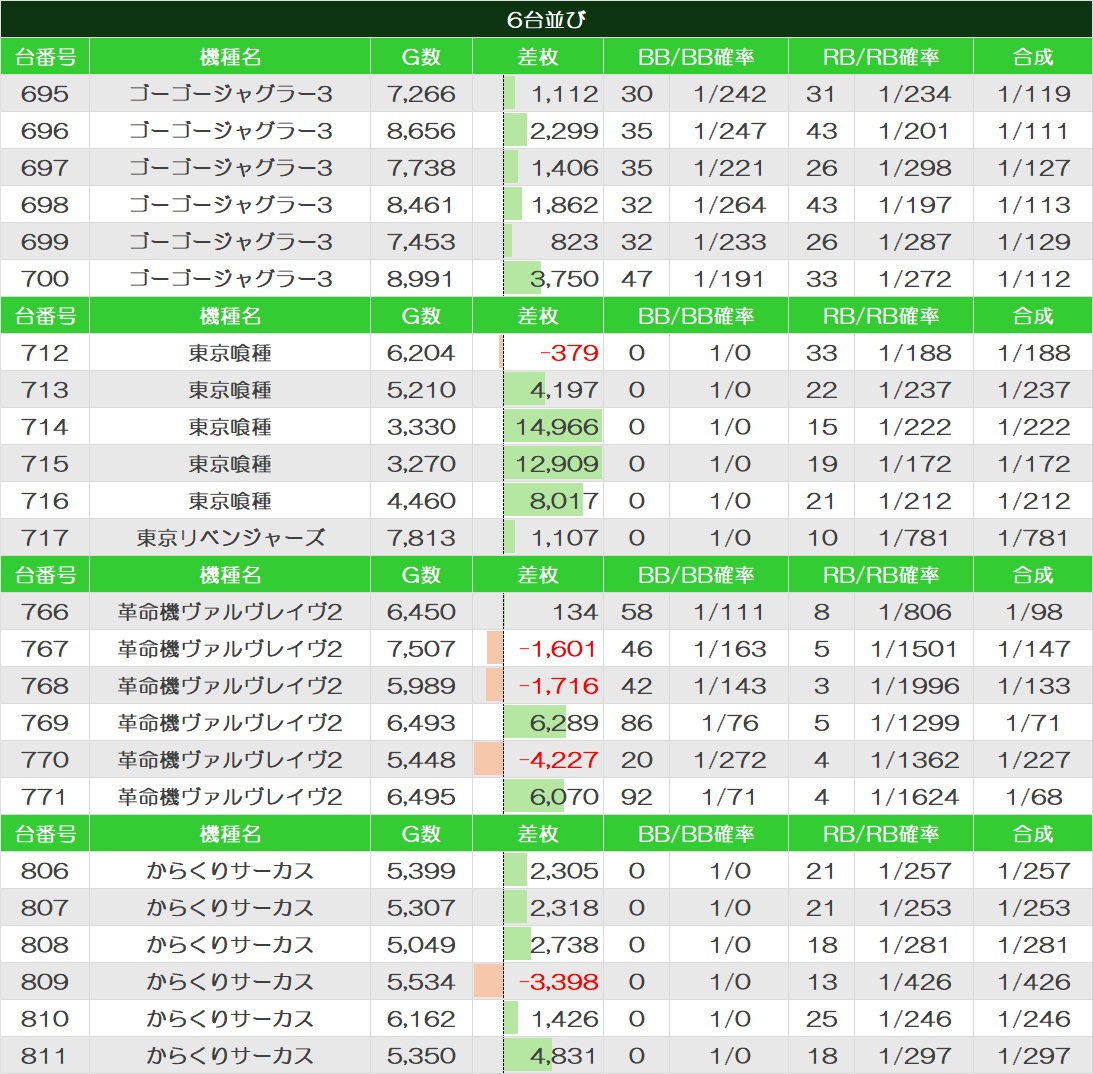This screenshot has height=1074, width=1093.
Task: Select 差枚 value 1,406
Action: coord(565,167)
